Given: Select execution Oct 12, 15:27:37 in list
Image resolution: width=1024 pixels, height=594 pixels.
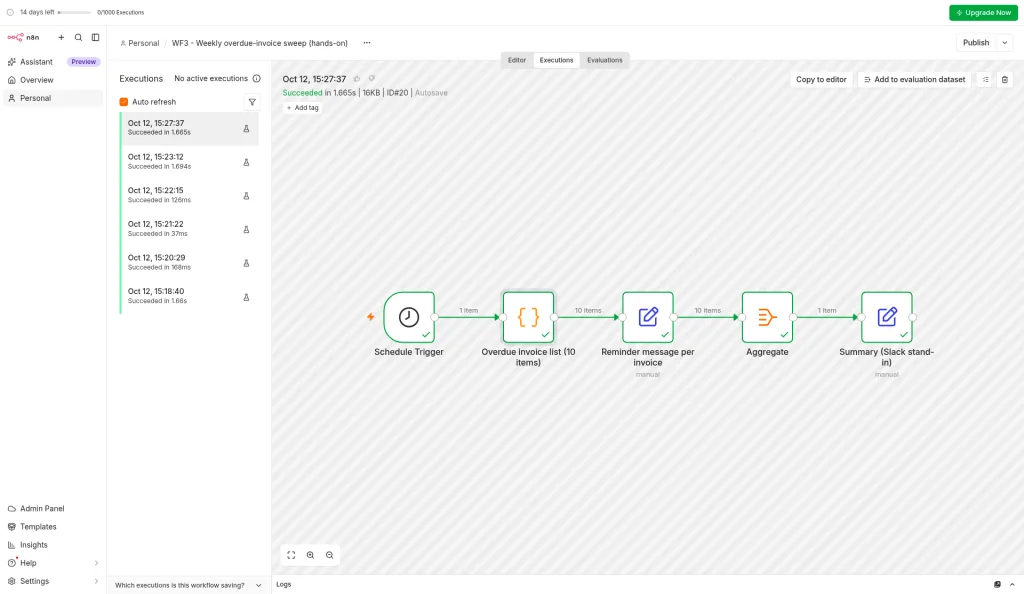Looking at the screenshot, I should point(189,128).
